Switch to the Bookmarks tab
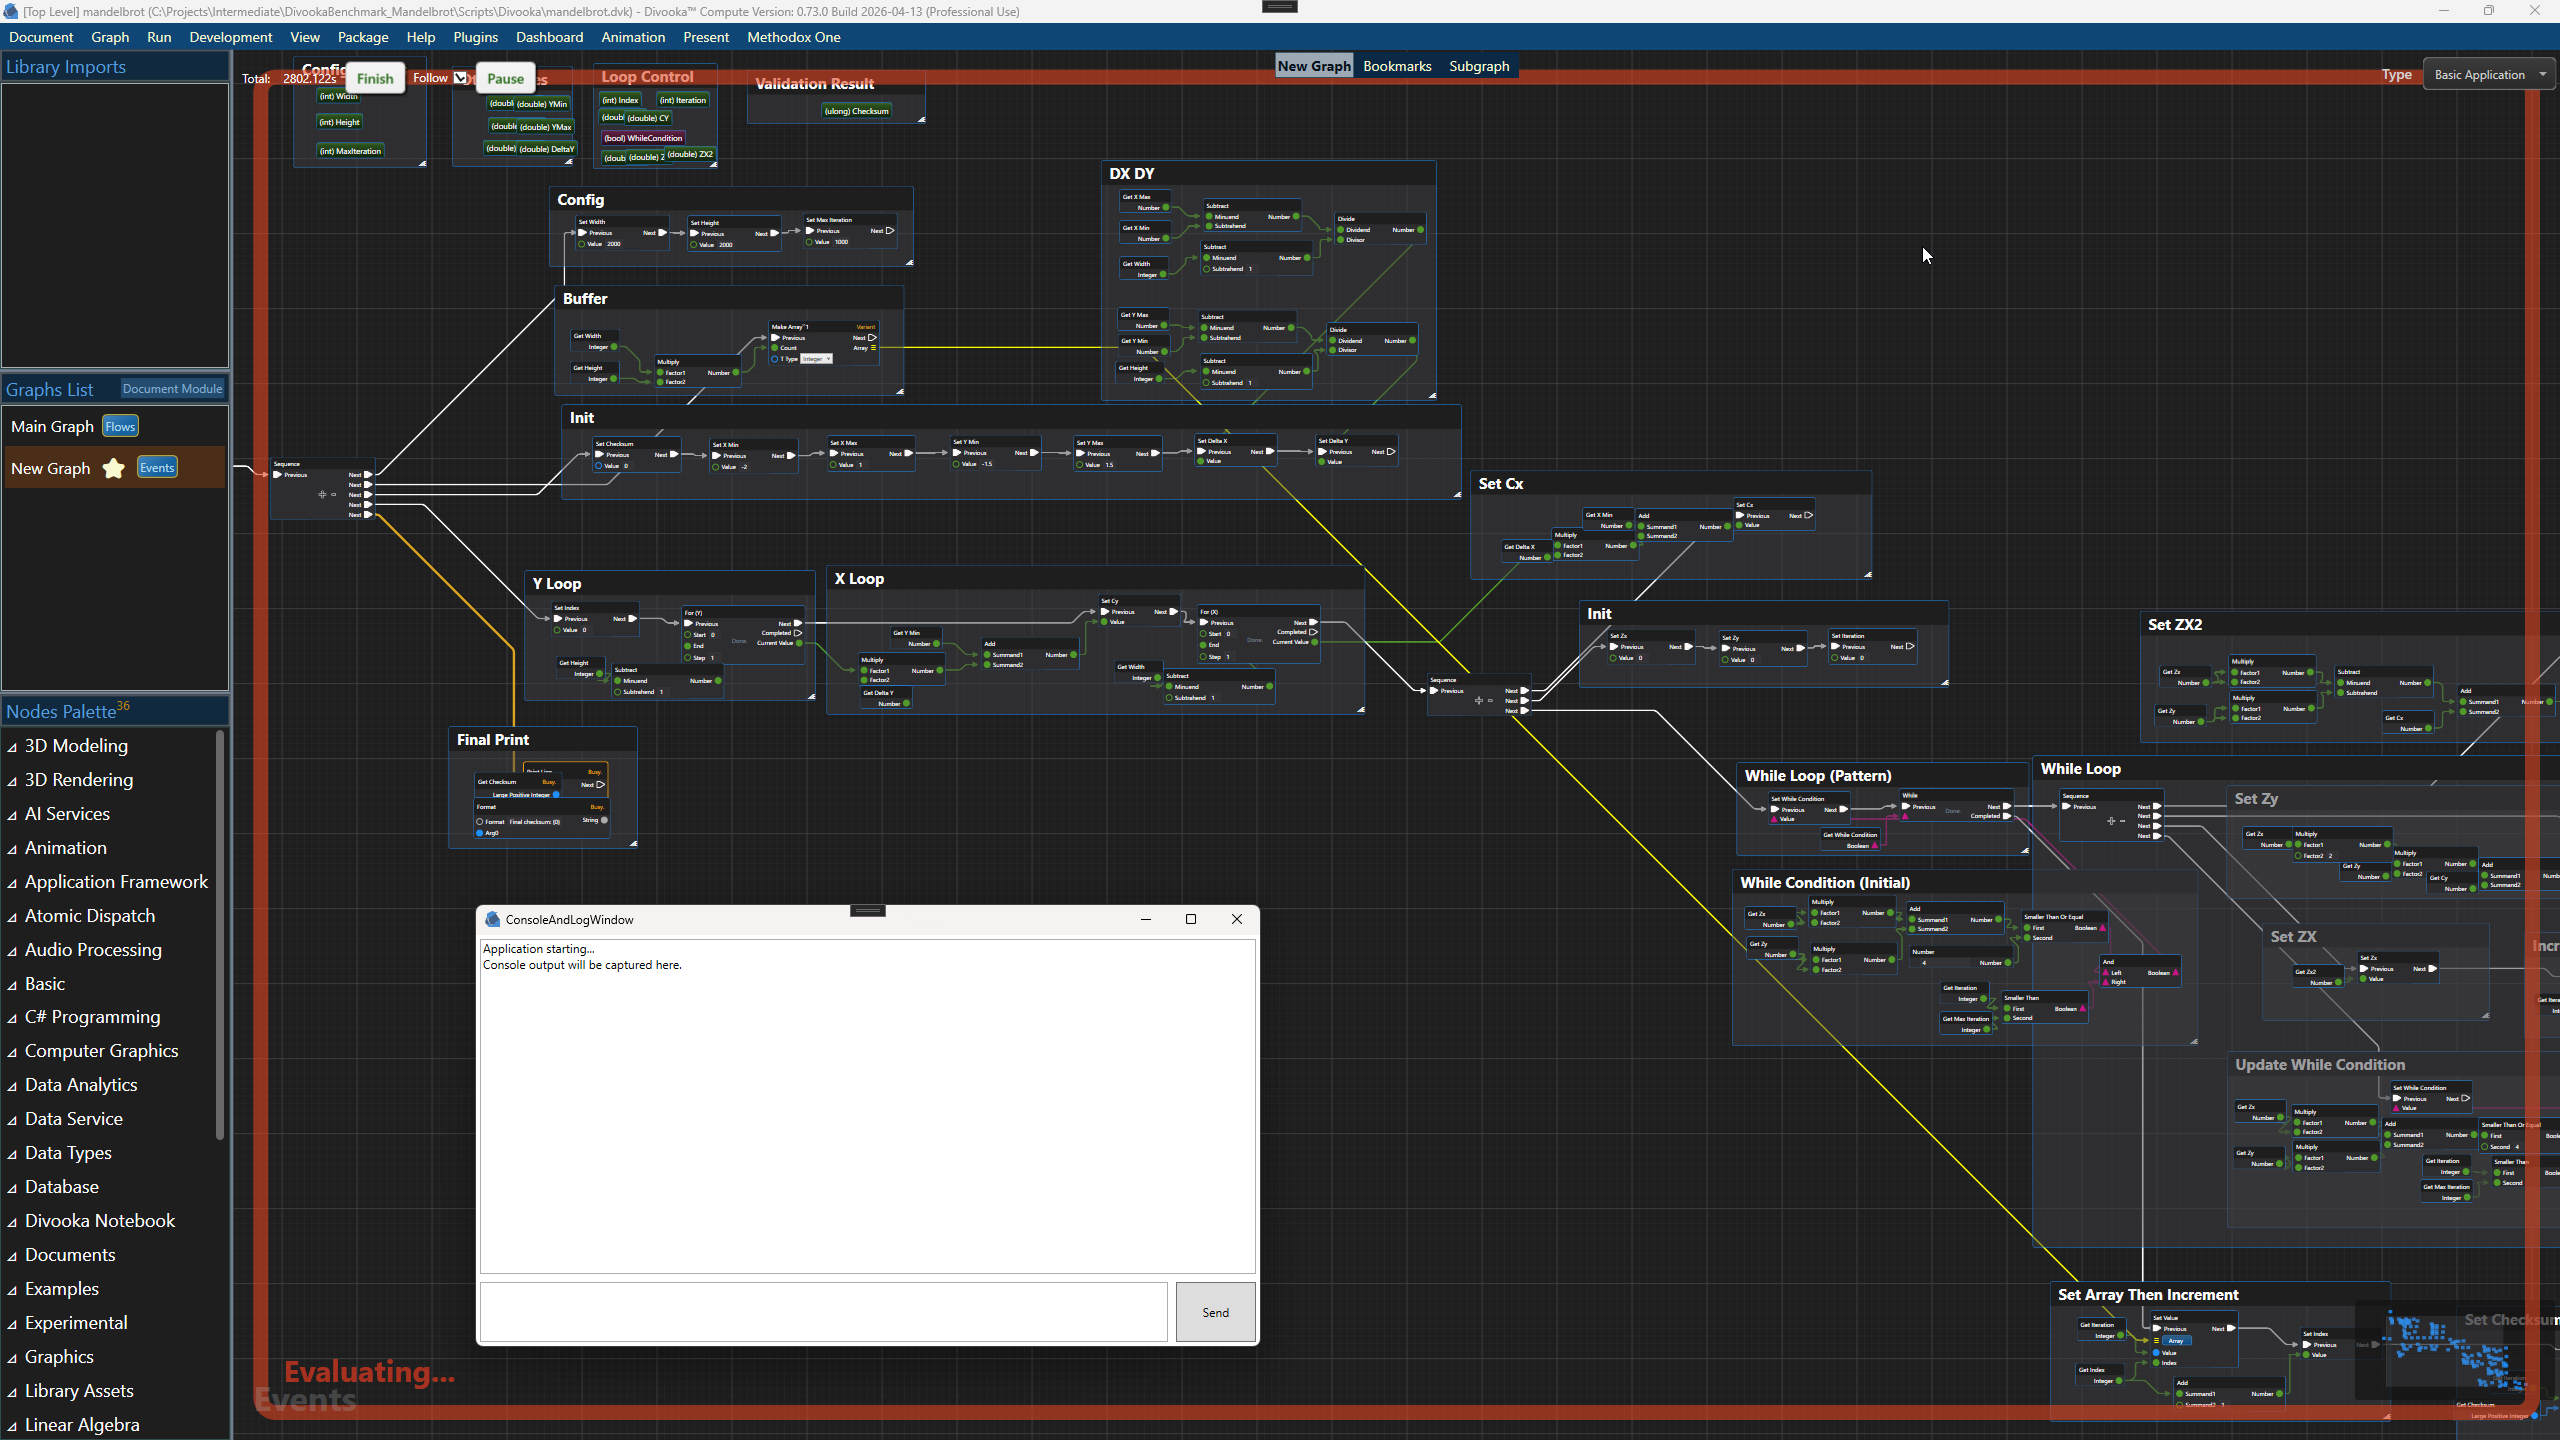The width and height of the screenshot is (2560, 1440). click(x=1397, y=66)
